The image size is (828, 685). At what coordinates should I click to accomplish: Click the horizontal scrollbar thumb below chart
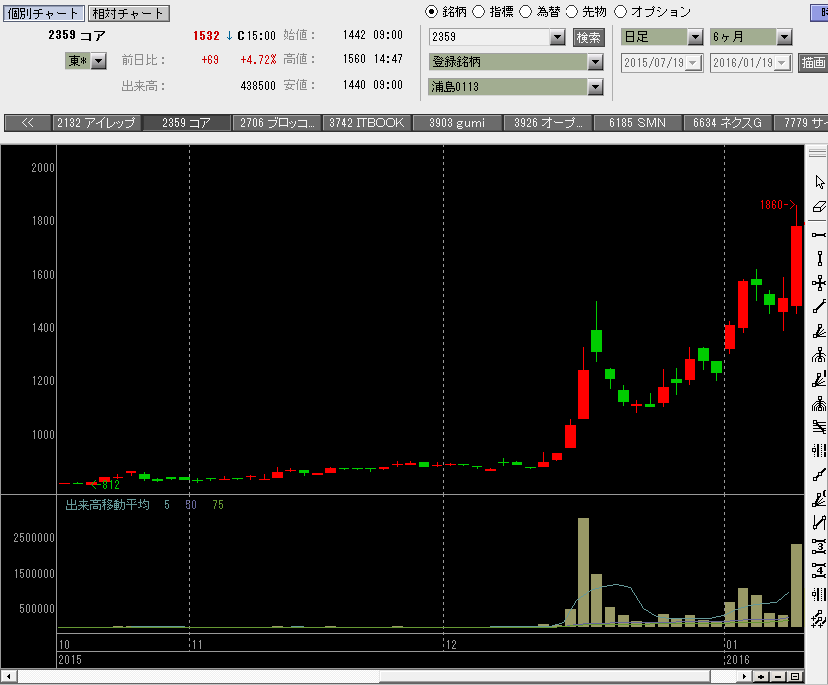[544, 677]
